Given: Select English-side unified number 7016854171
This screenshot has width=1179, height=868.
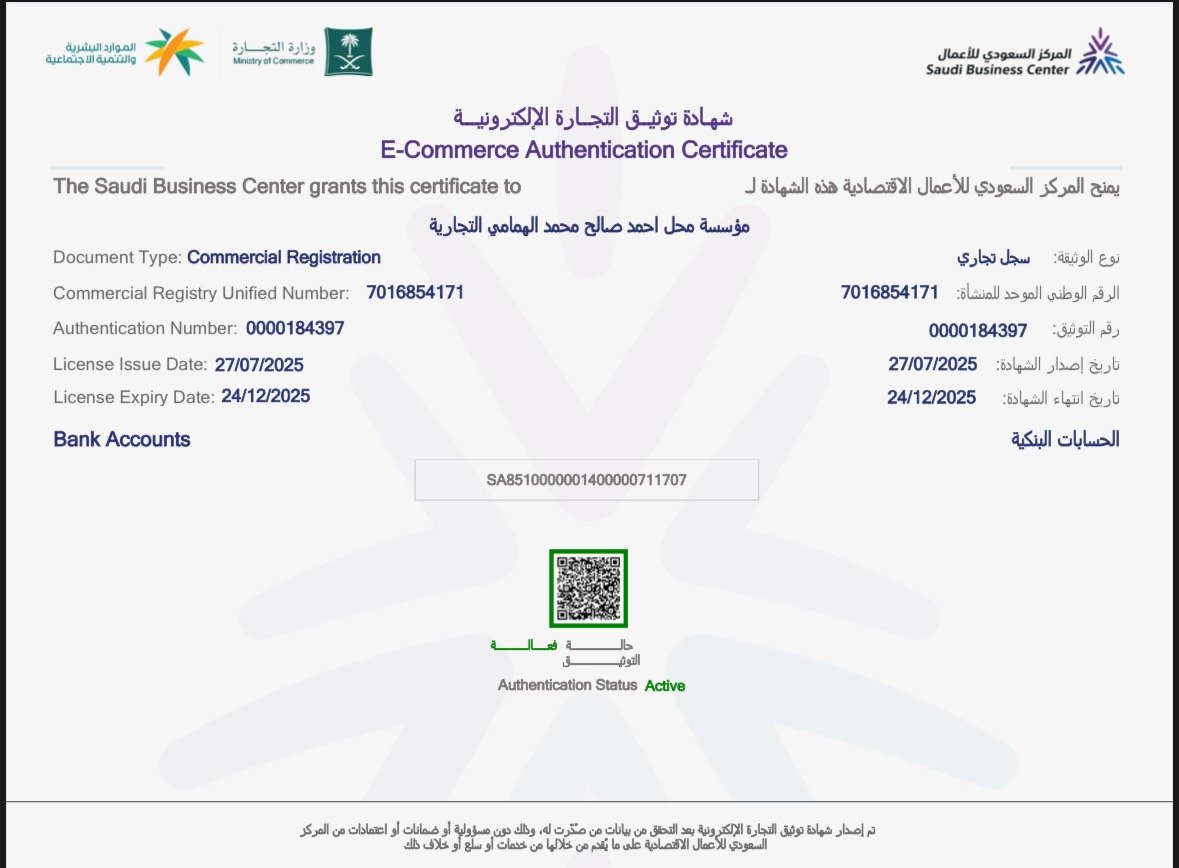Looking at the screenshot, I should click(x=415, y=292).
